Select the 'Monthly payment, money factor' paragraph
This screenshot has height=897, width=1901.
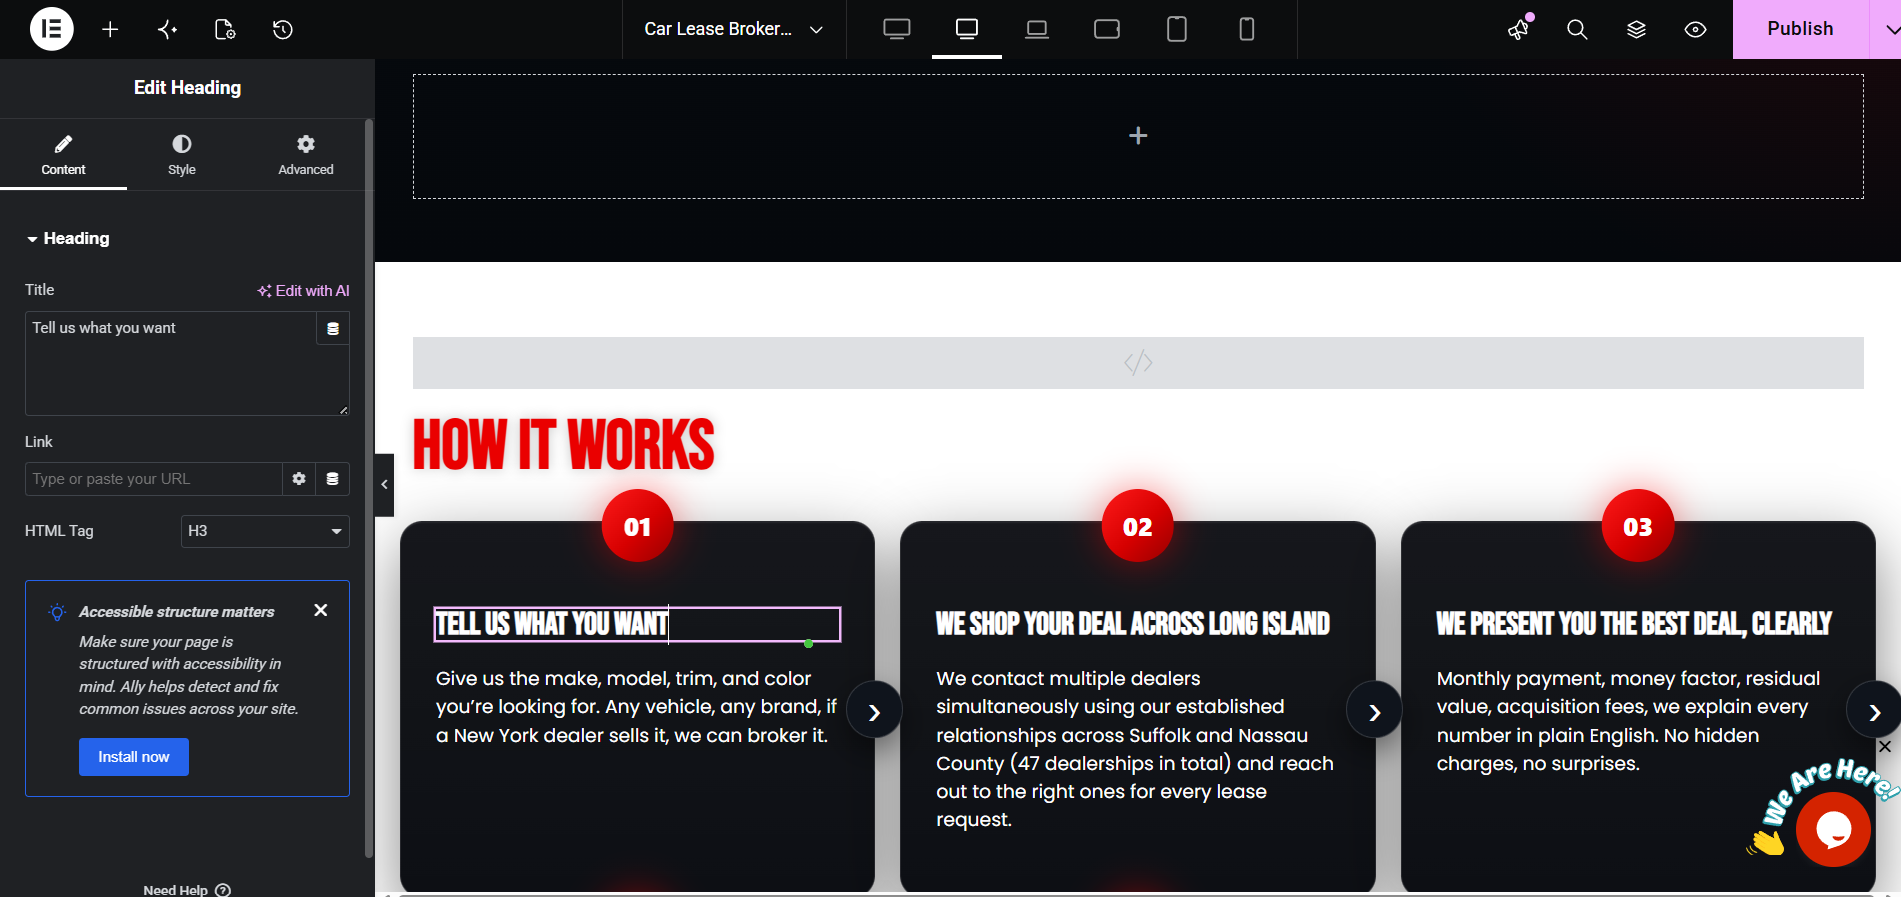pos(1628,721)
